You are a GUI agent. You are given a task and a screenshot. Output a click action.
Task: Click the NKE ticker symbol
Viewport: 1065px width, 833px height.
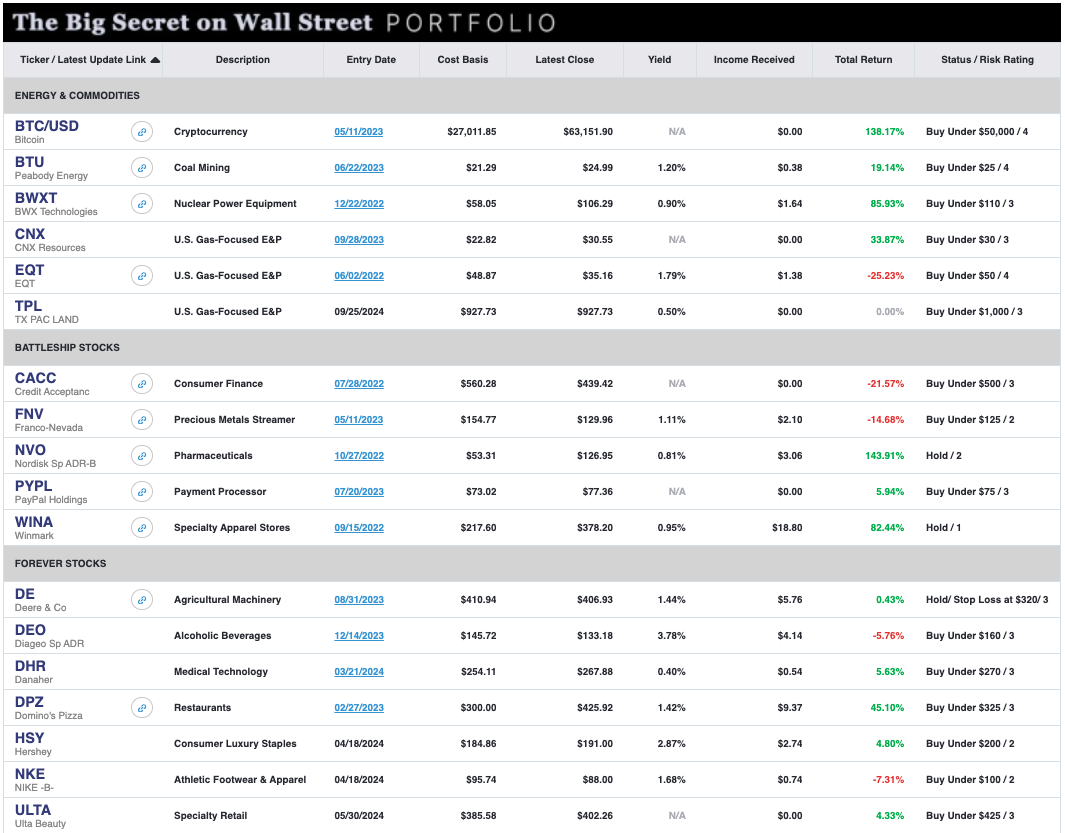[x=30, y=775]
